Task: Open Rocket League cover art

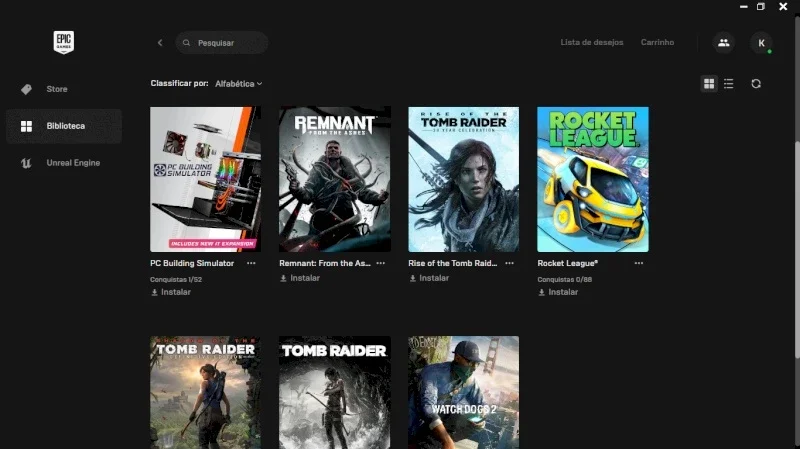Action: [593, 179]
